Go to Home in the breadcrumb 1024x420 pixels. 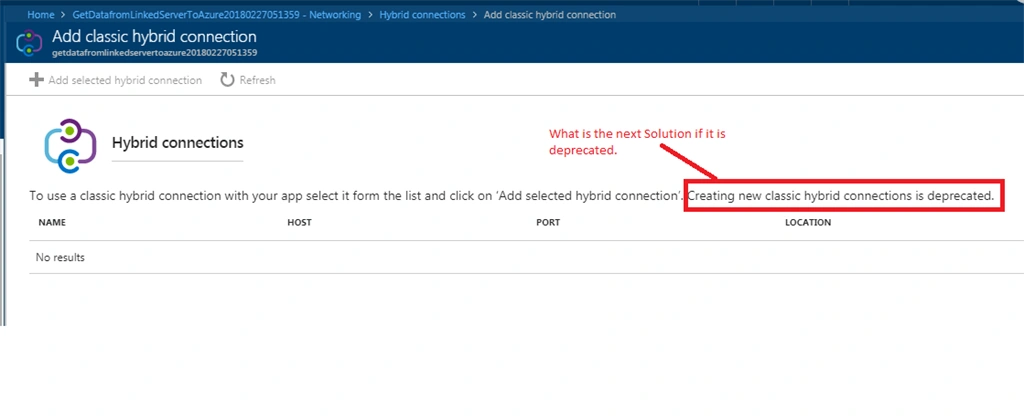[40, 14]
